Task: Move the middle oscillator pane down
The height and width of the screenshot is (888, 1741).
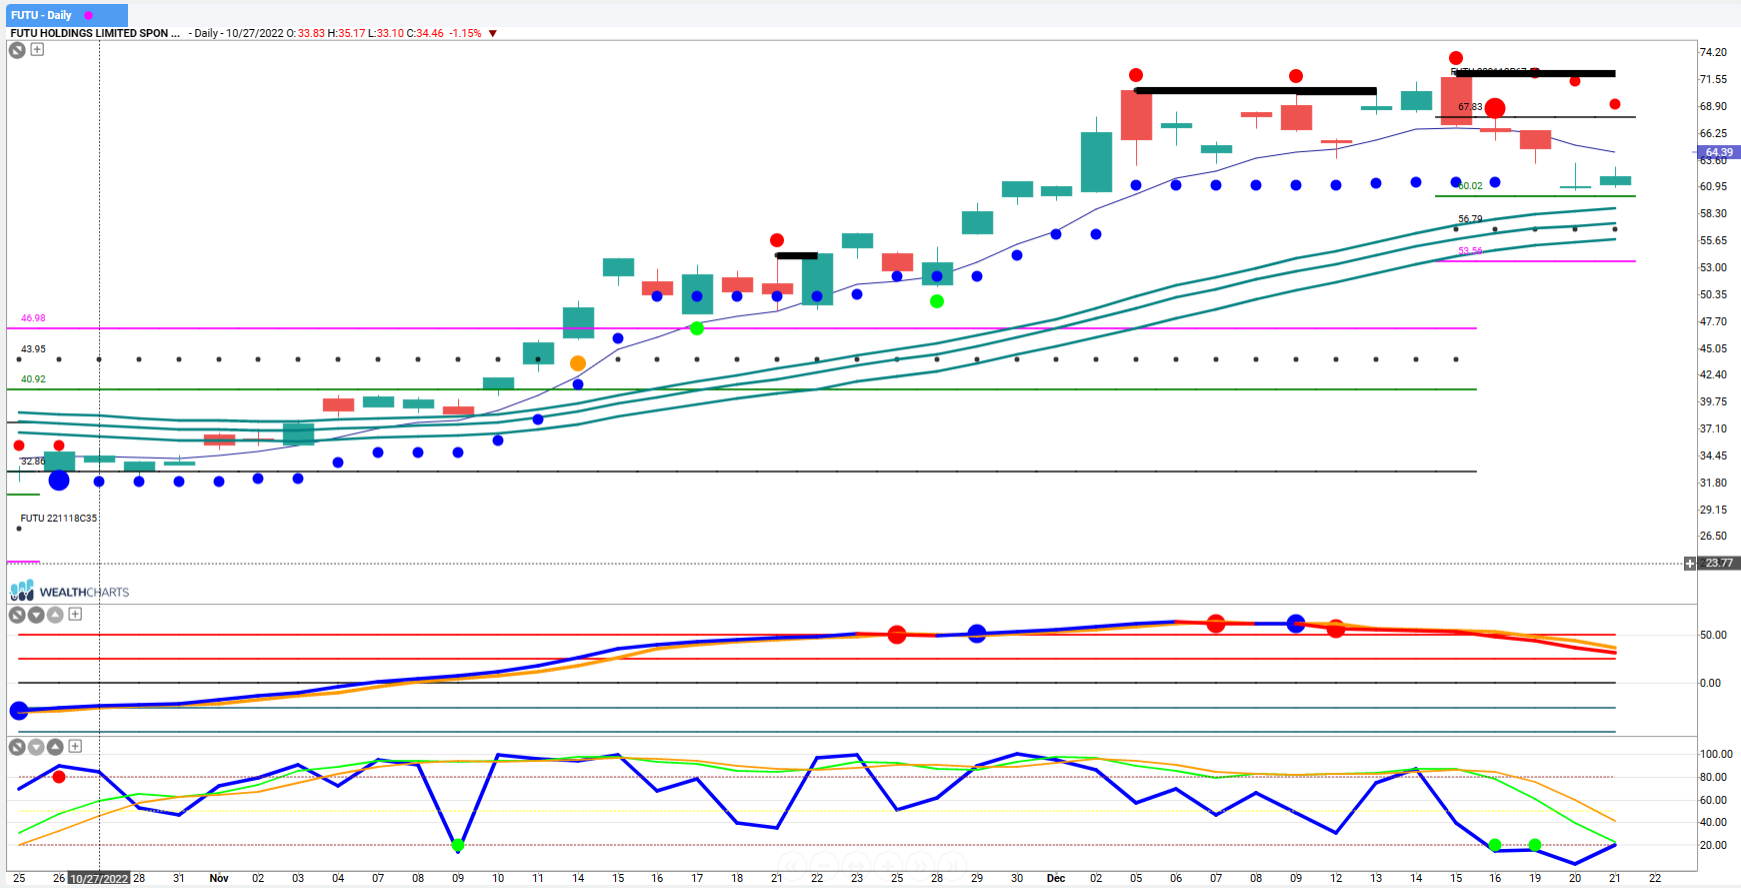Action: 36,614
